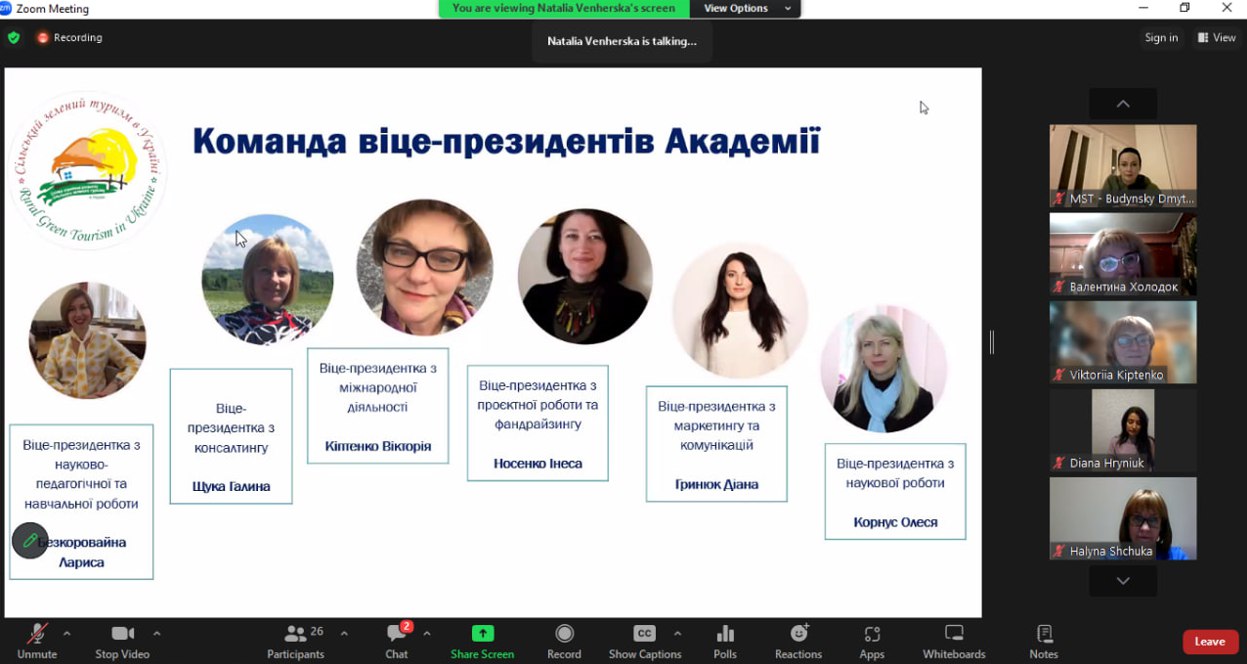Expand audio options arrow beside Unmute

pyautogui.click(x=67, y=633)
